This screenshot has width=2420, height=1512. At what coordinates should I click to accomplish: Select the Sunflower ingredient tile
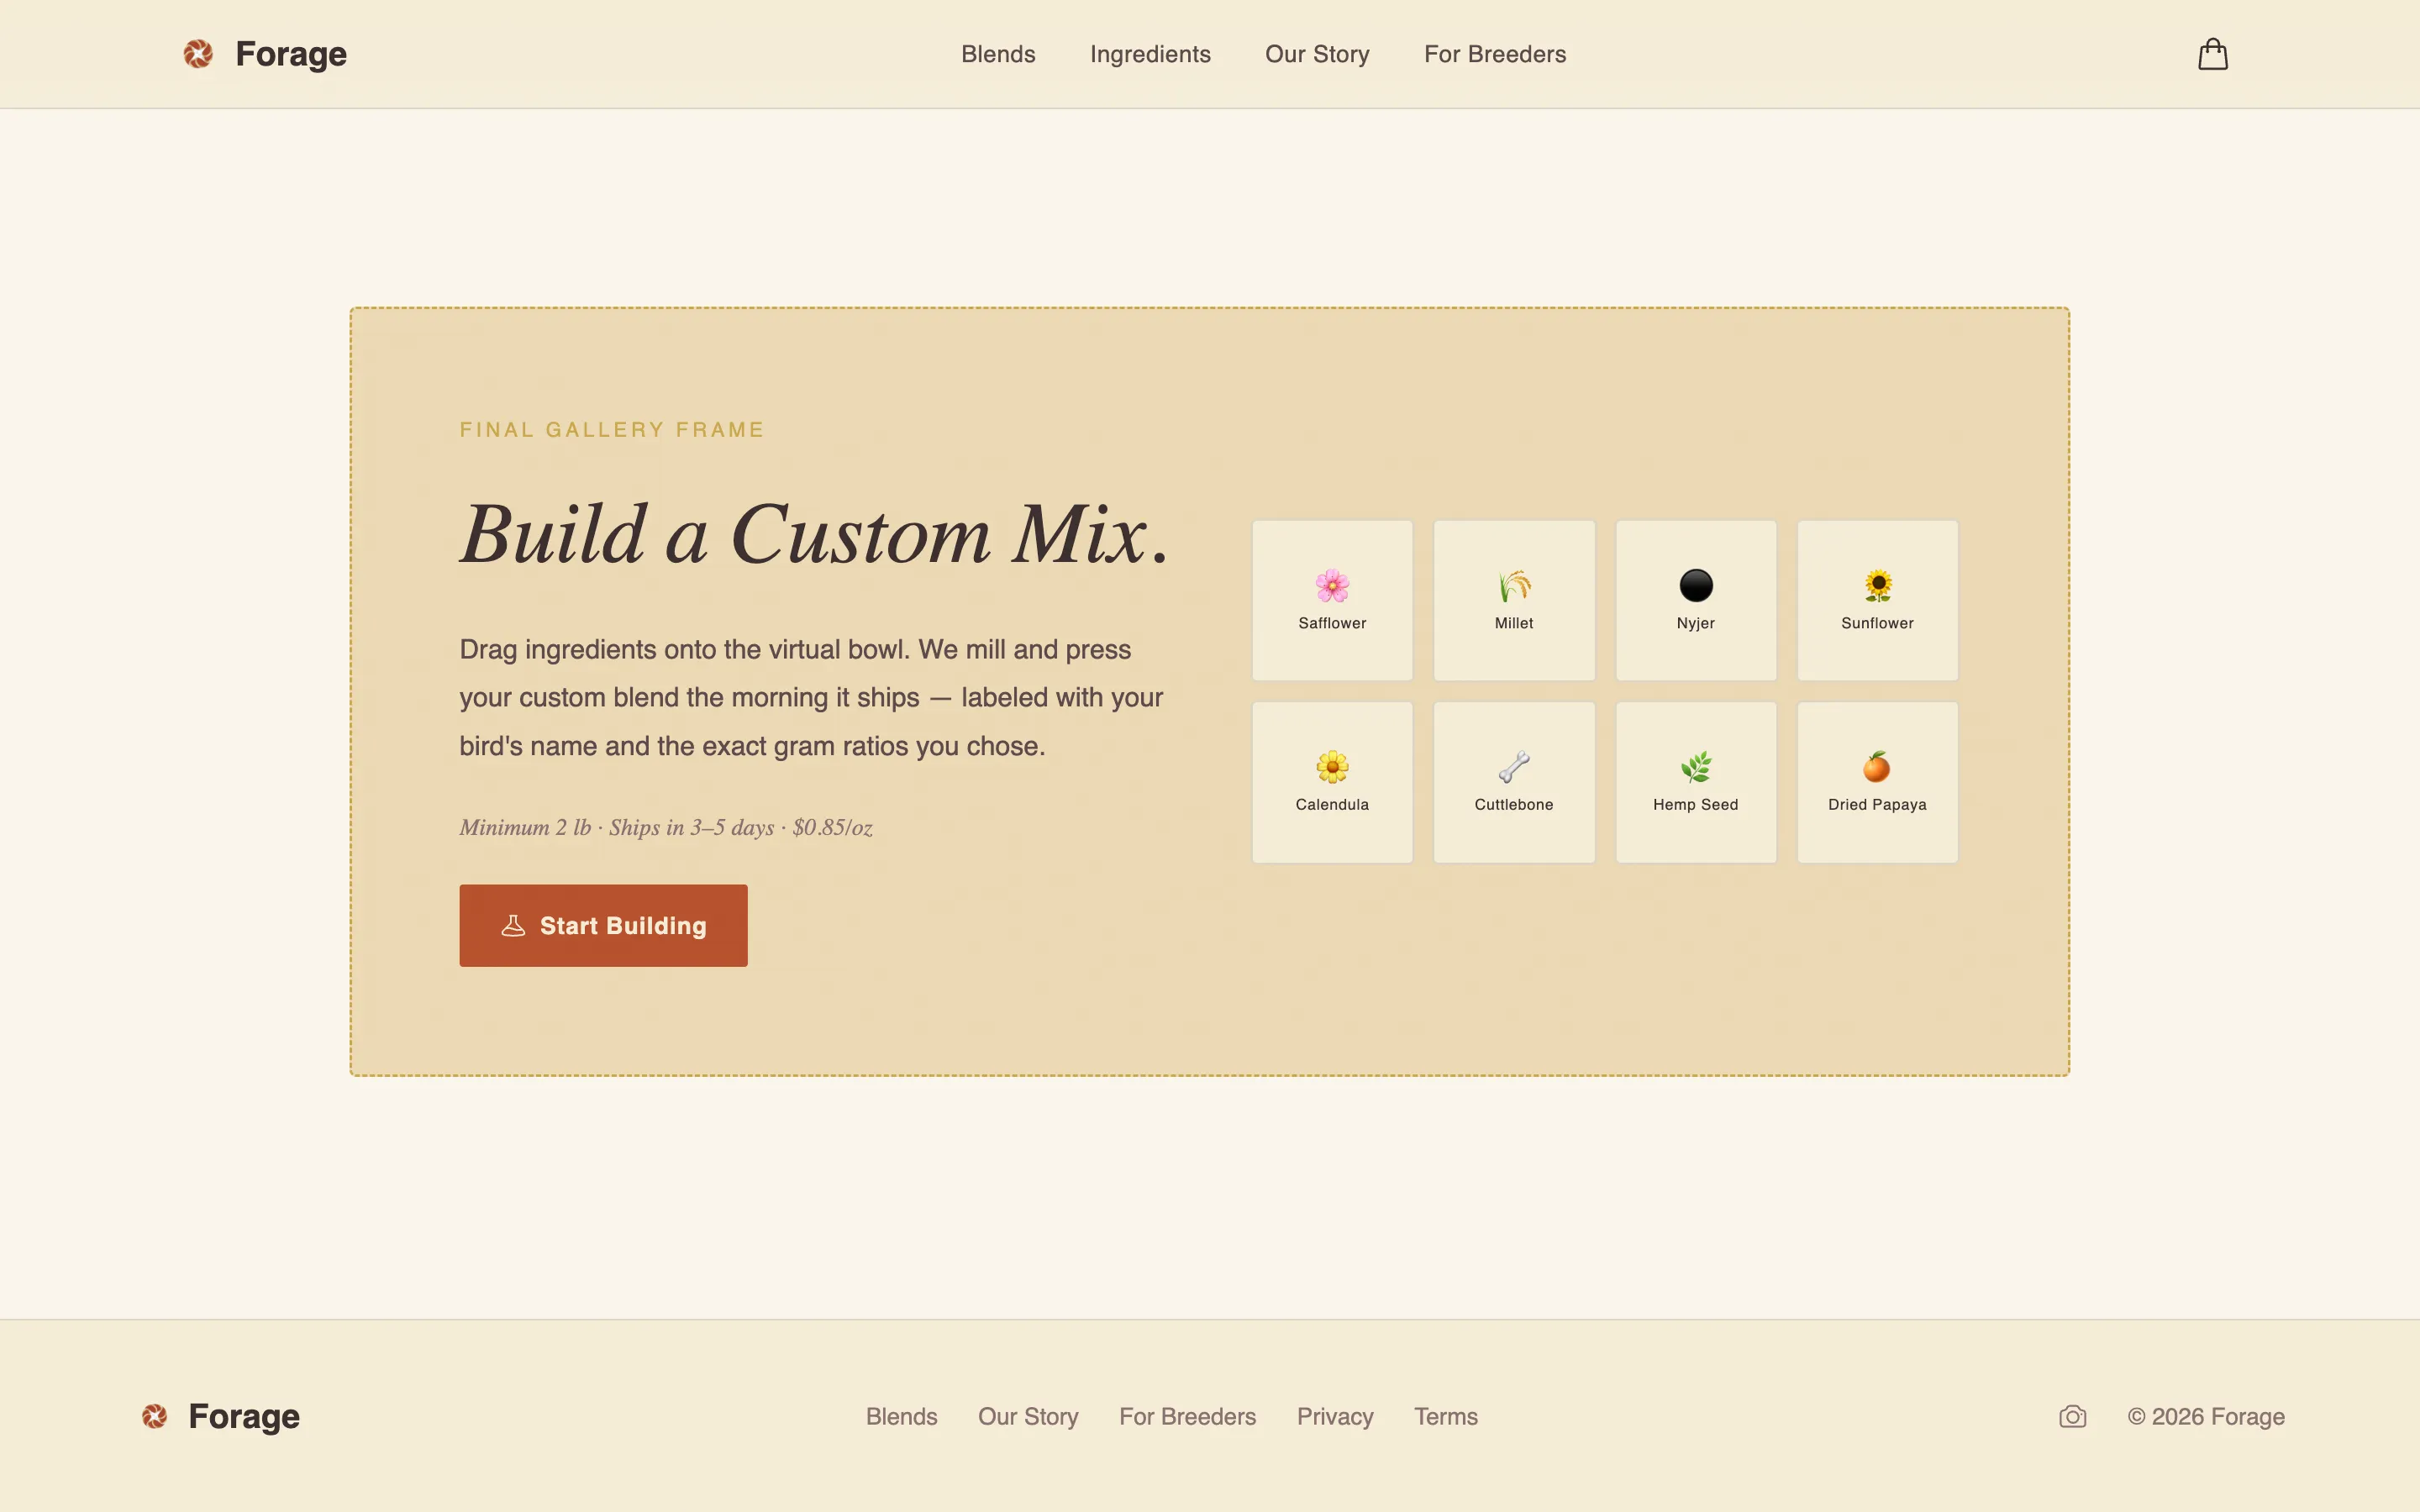(x=1877, y=600)
